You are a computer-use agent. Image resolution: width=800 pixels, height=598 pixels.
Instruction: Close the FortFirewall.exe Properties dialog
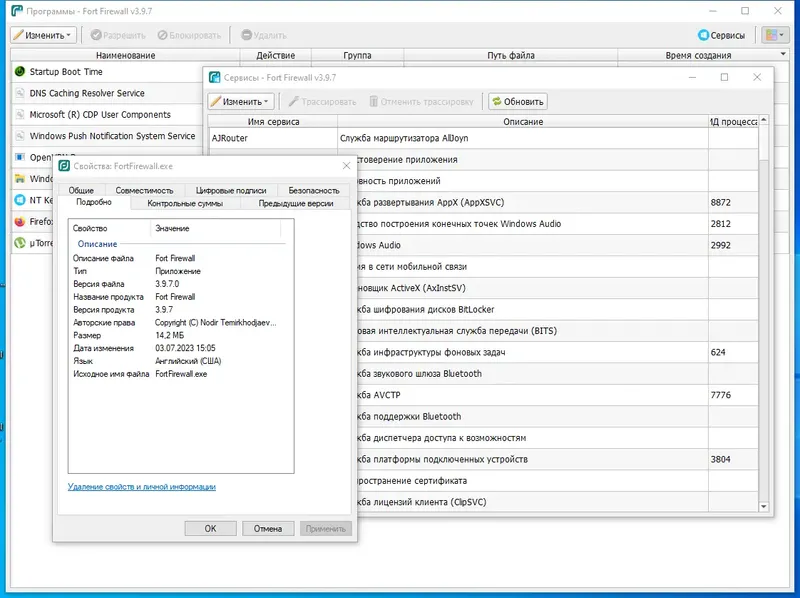pyautogui.click(x=346, y=166)
